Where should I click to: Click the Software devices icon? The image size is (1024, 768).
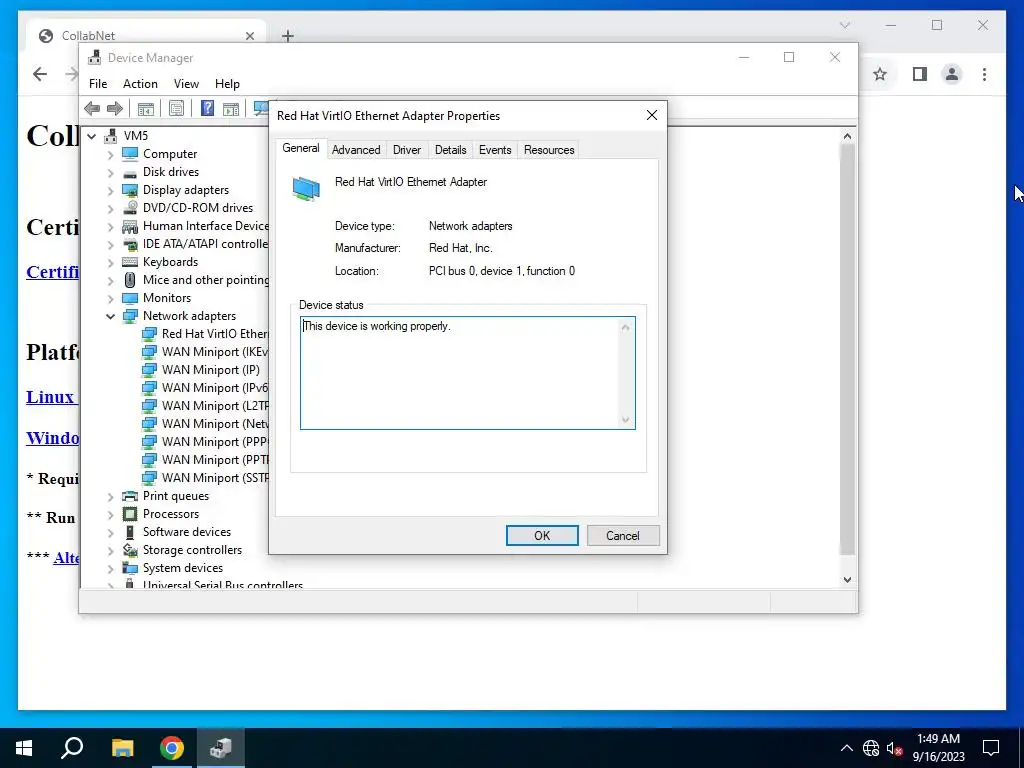131,532
